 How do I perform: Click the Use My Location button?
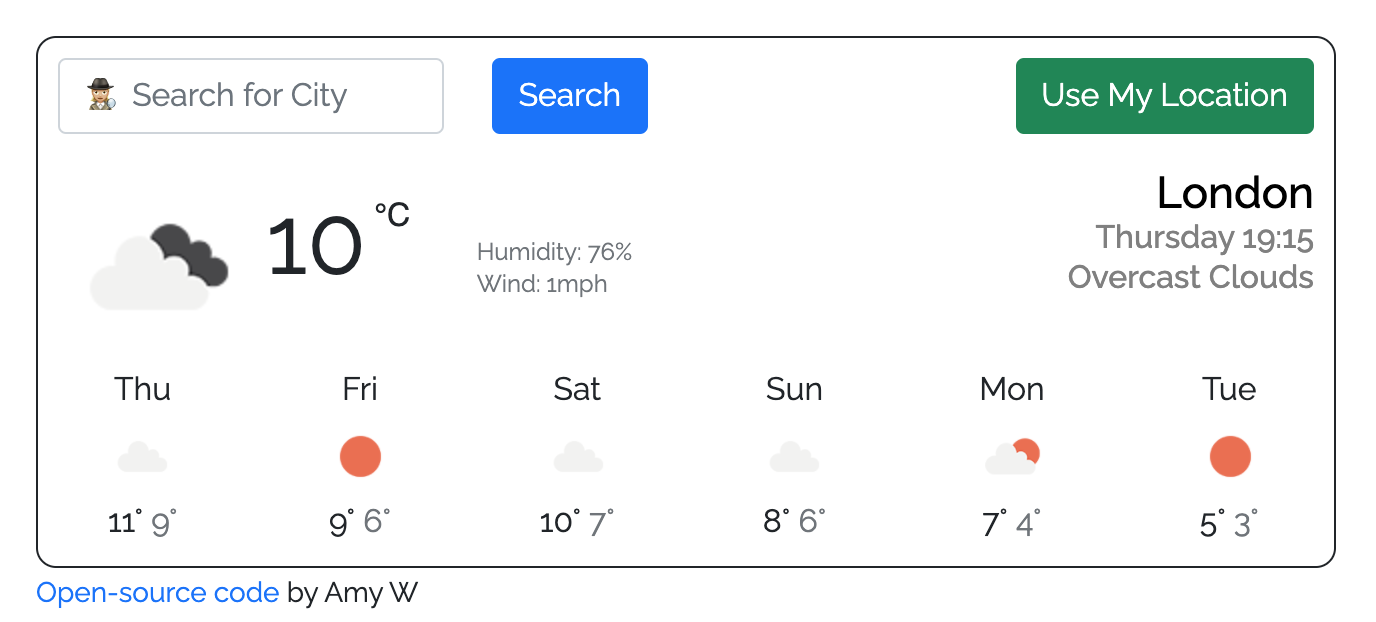pos(1165,96)
